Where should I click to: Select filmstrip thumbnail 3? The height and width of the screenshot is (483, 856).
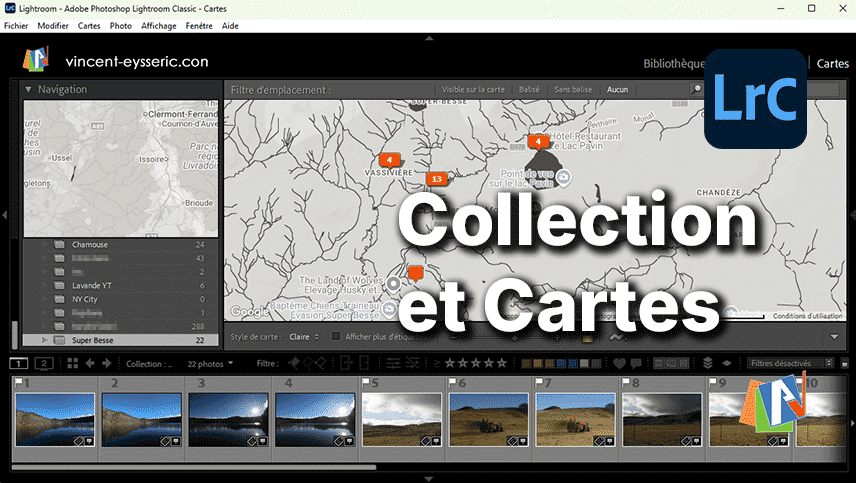[x=228, y=420]
